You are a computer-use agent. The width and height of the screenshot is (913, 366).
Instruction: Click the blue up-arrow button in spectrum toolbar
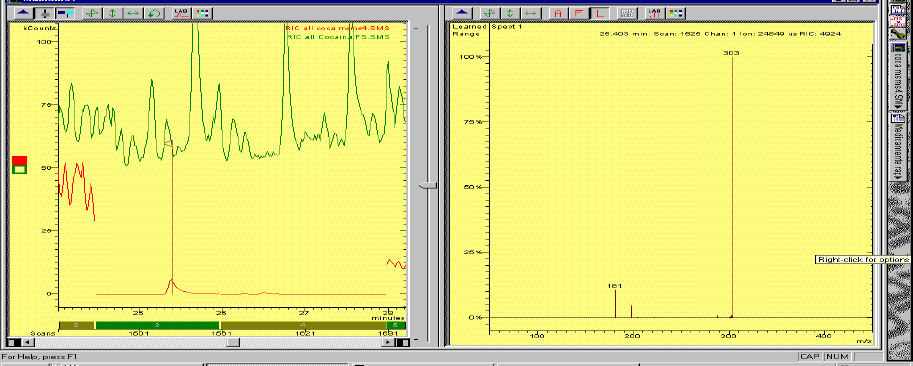462,12
